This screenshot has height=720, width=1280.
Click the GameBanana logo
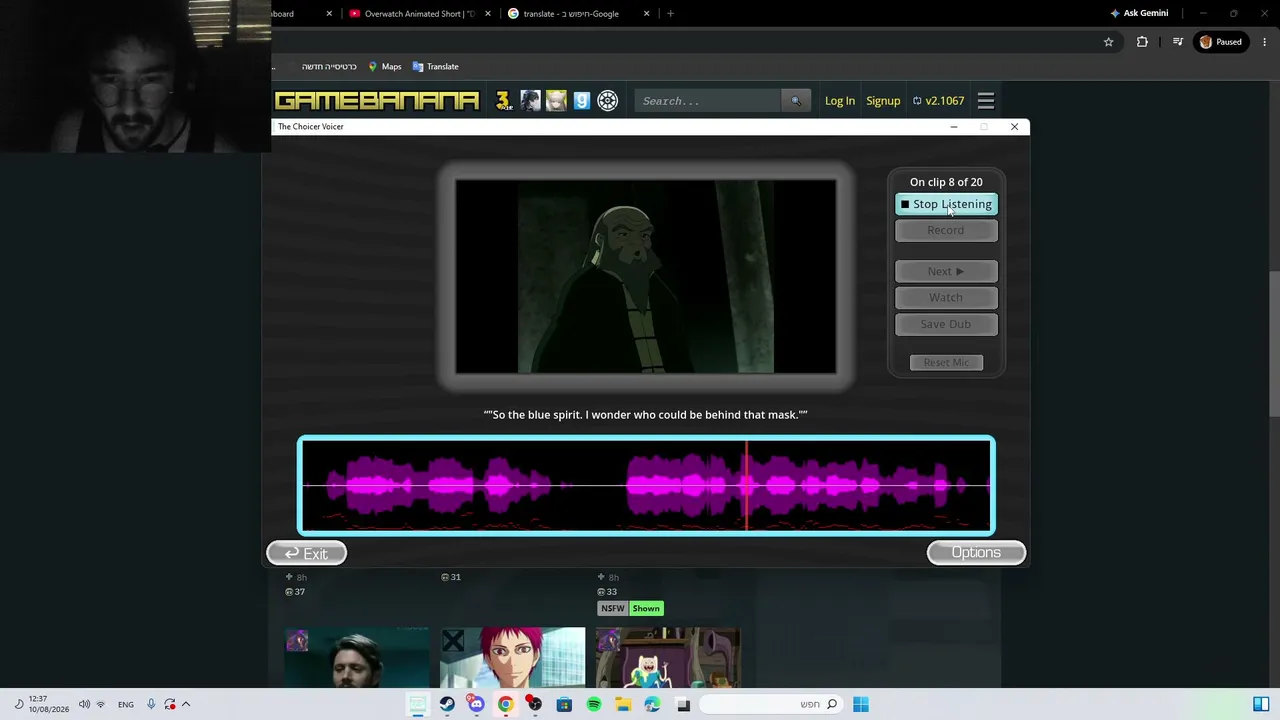[x=377, y=101]
